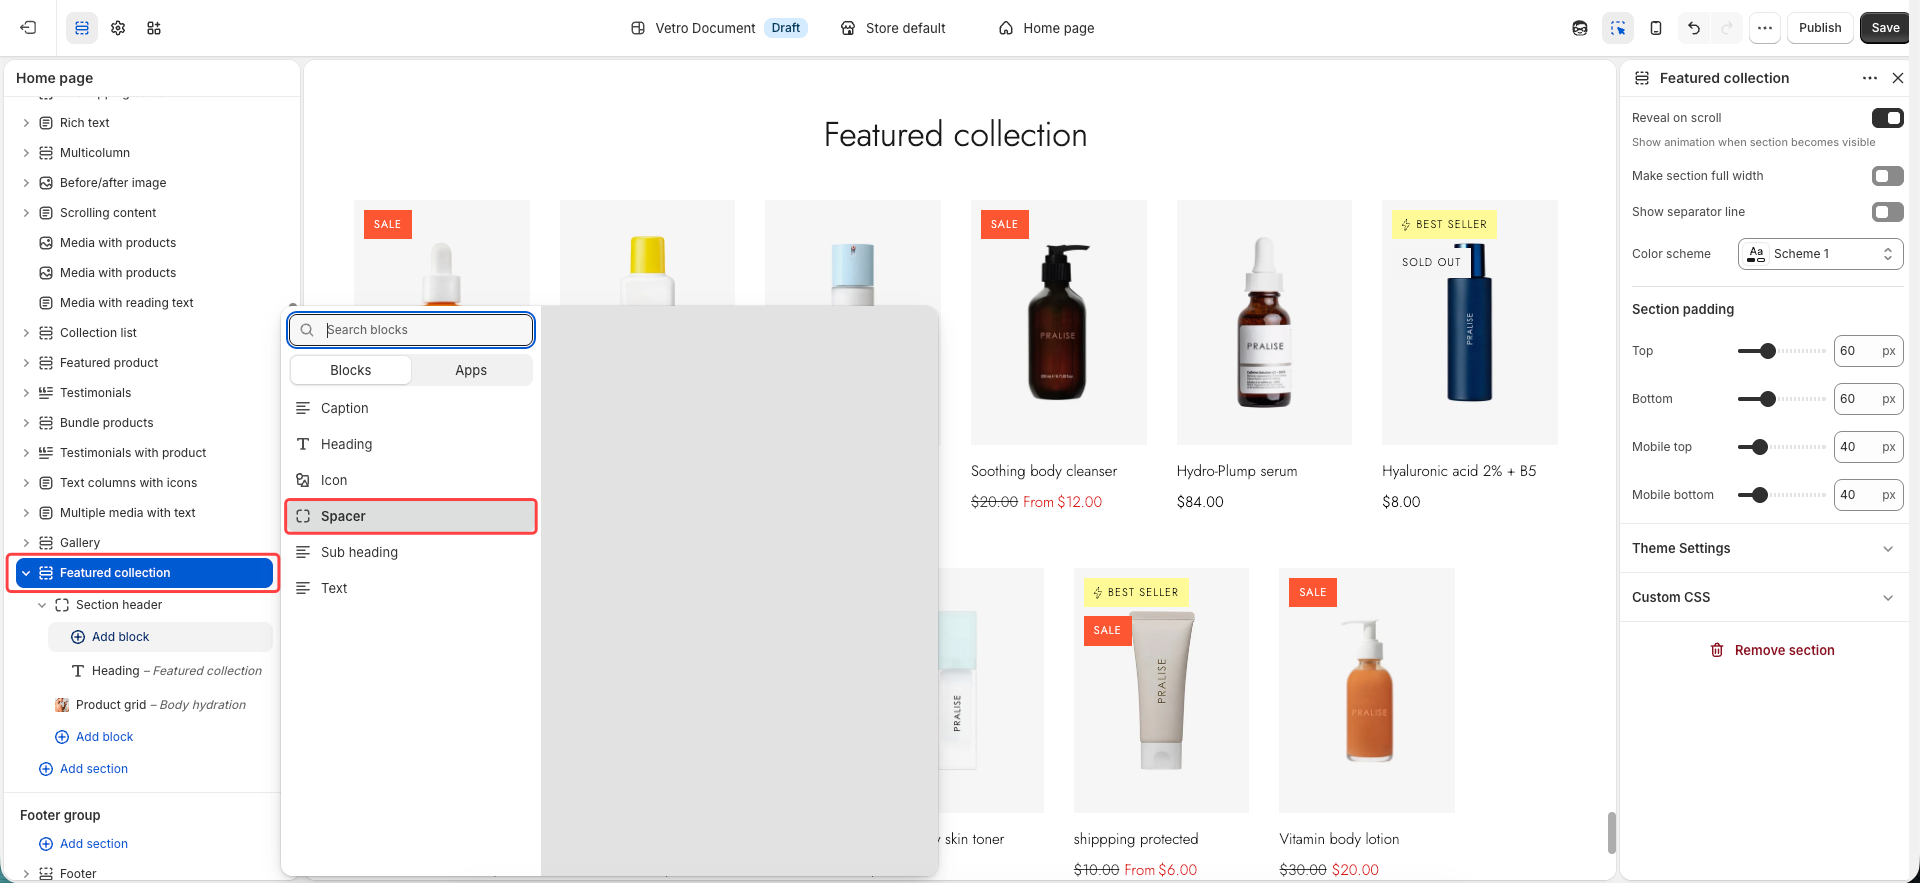
Task: Expand Theme Settings accordion
Action: coord(1764,548)
